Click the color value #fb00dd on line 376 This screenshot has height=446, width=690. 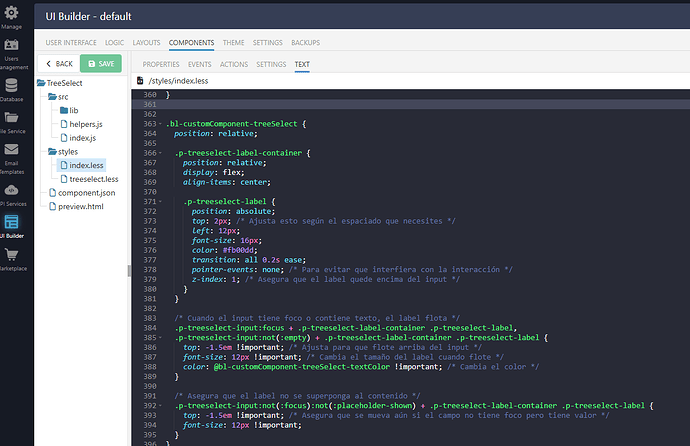pyautogui.click(x=238, y=250)
